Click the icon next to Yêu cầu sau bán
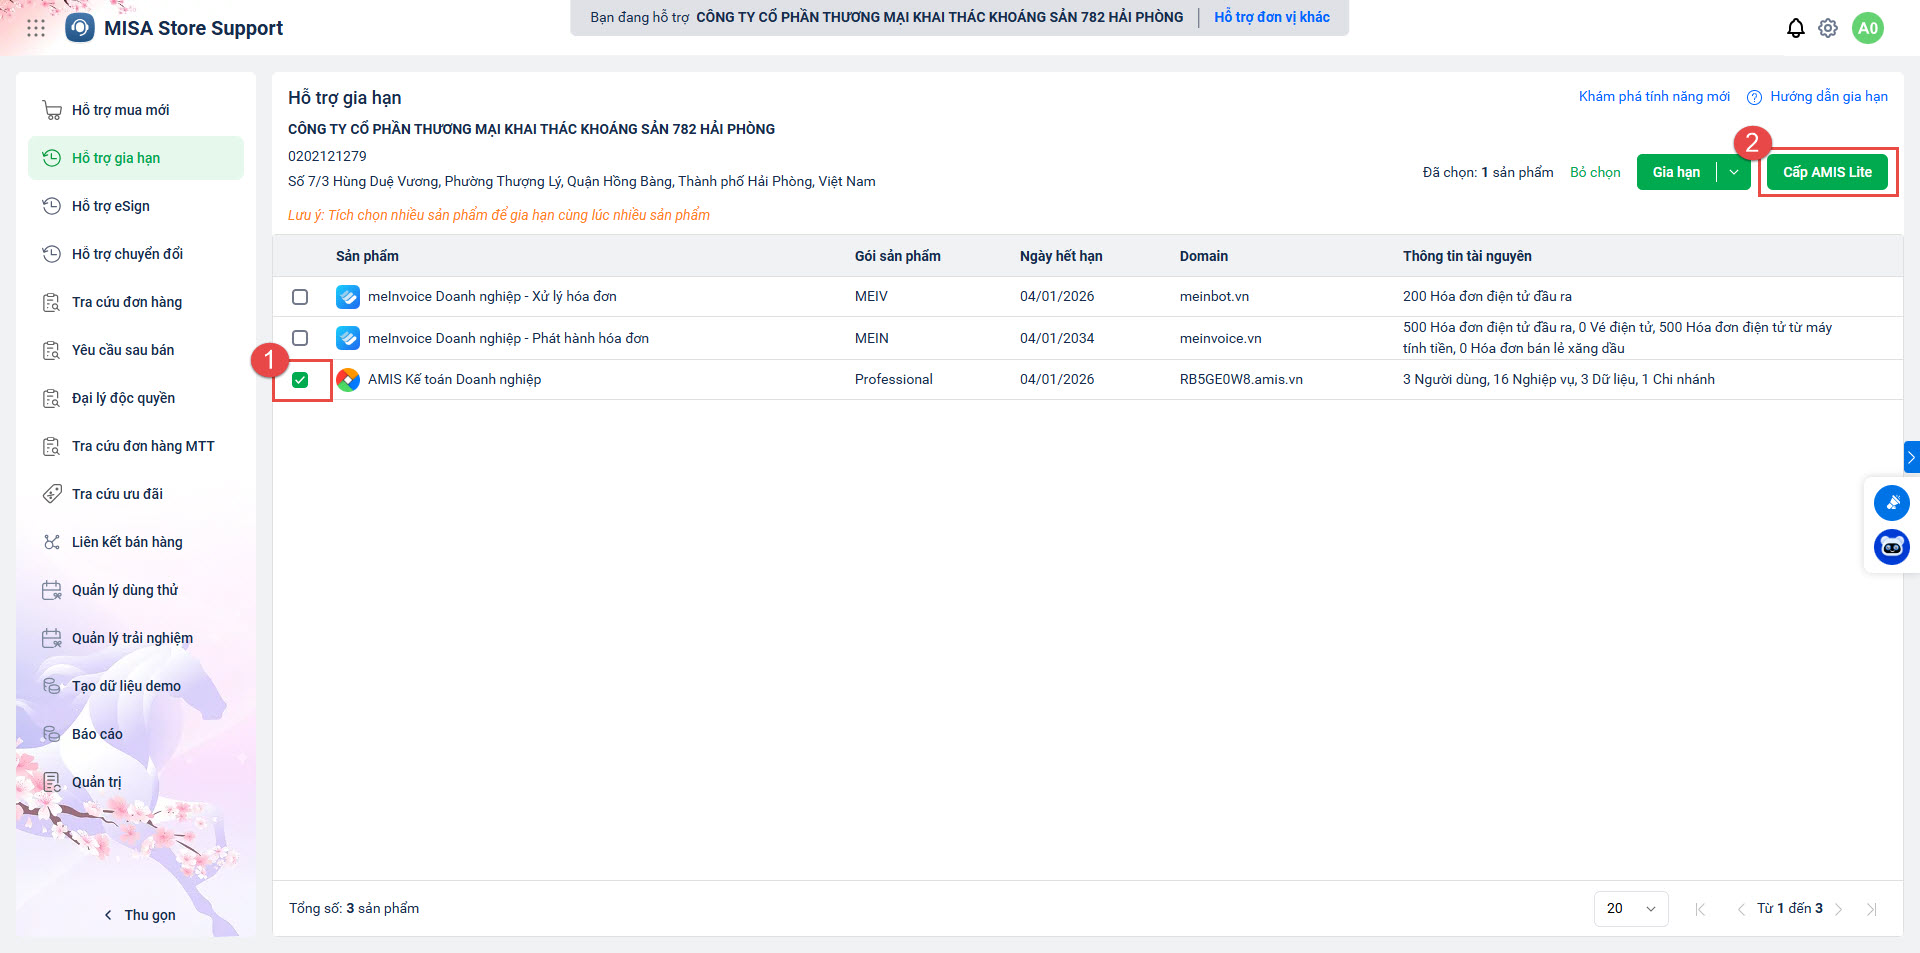Screen dimensions: 1920x953 pos(52,350)
